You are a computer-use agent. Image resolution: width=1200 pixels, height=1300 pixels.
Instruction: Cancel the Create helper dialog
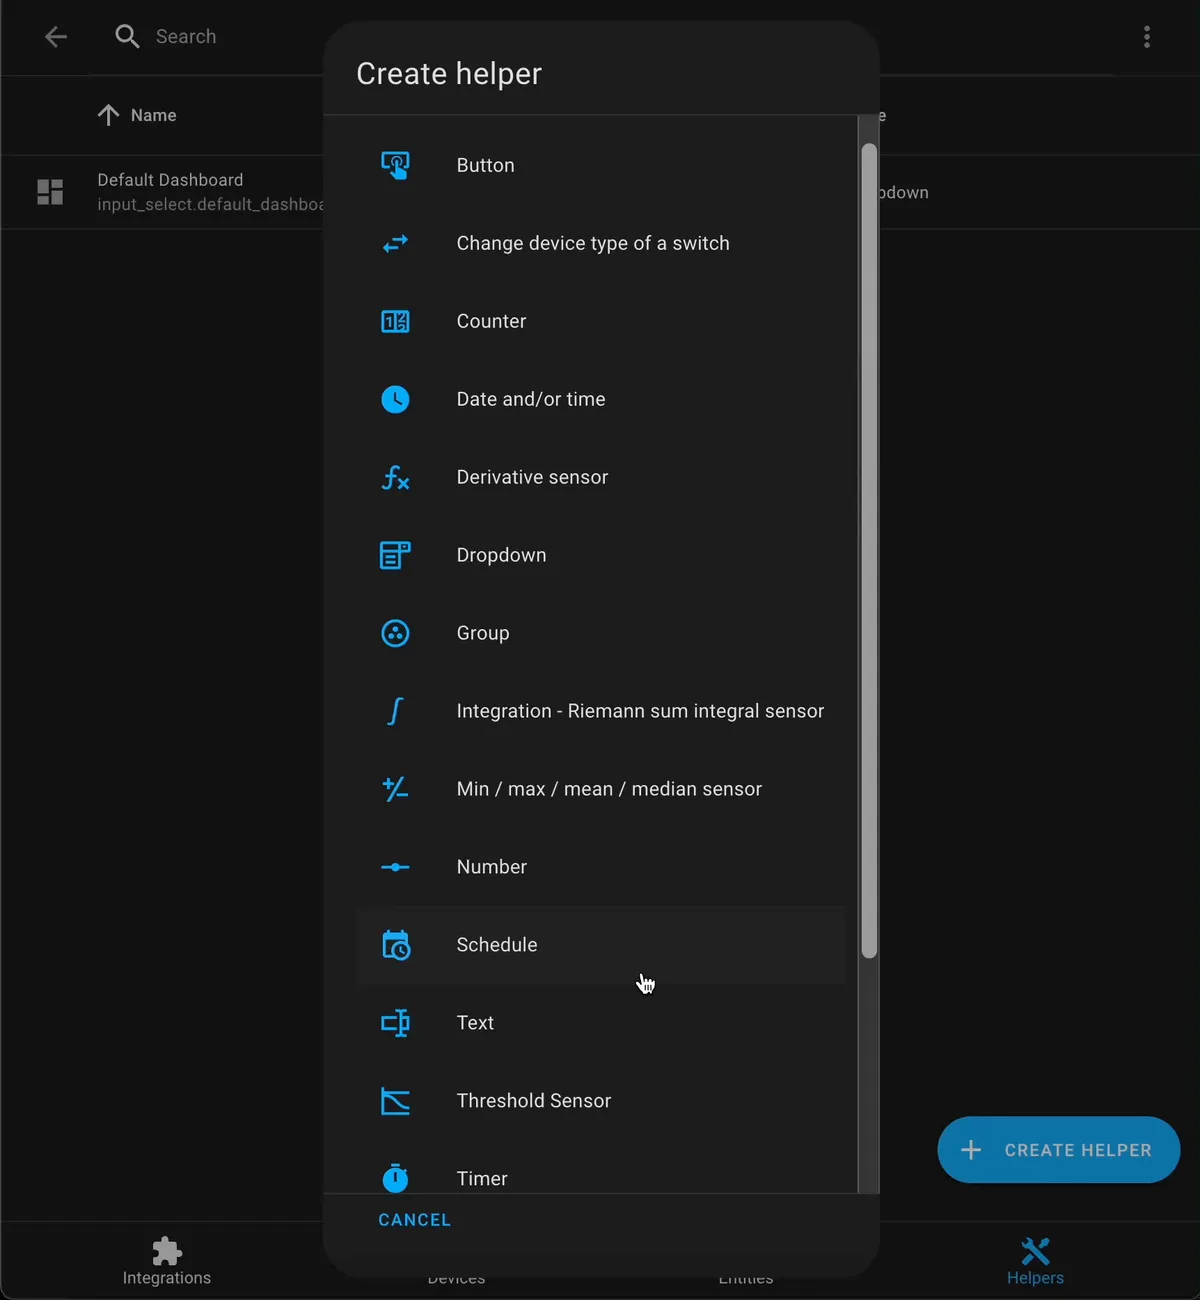pyautogui.click(x=414, y=1220)
